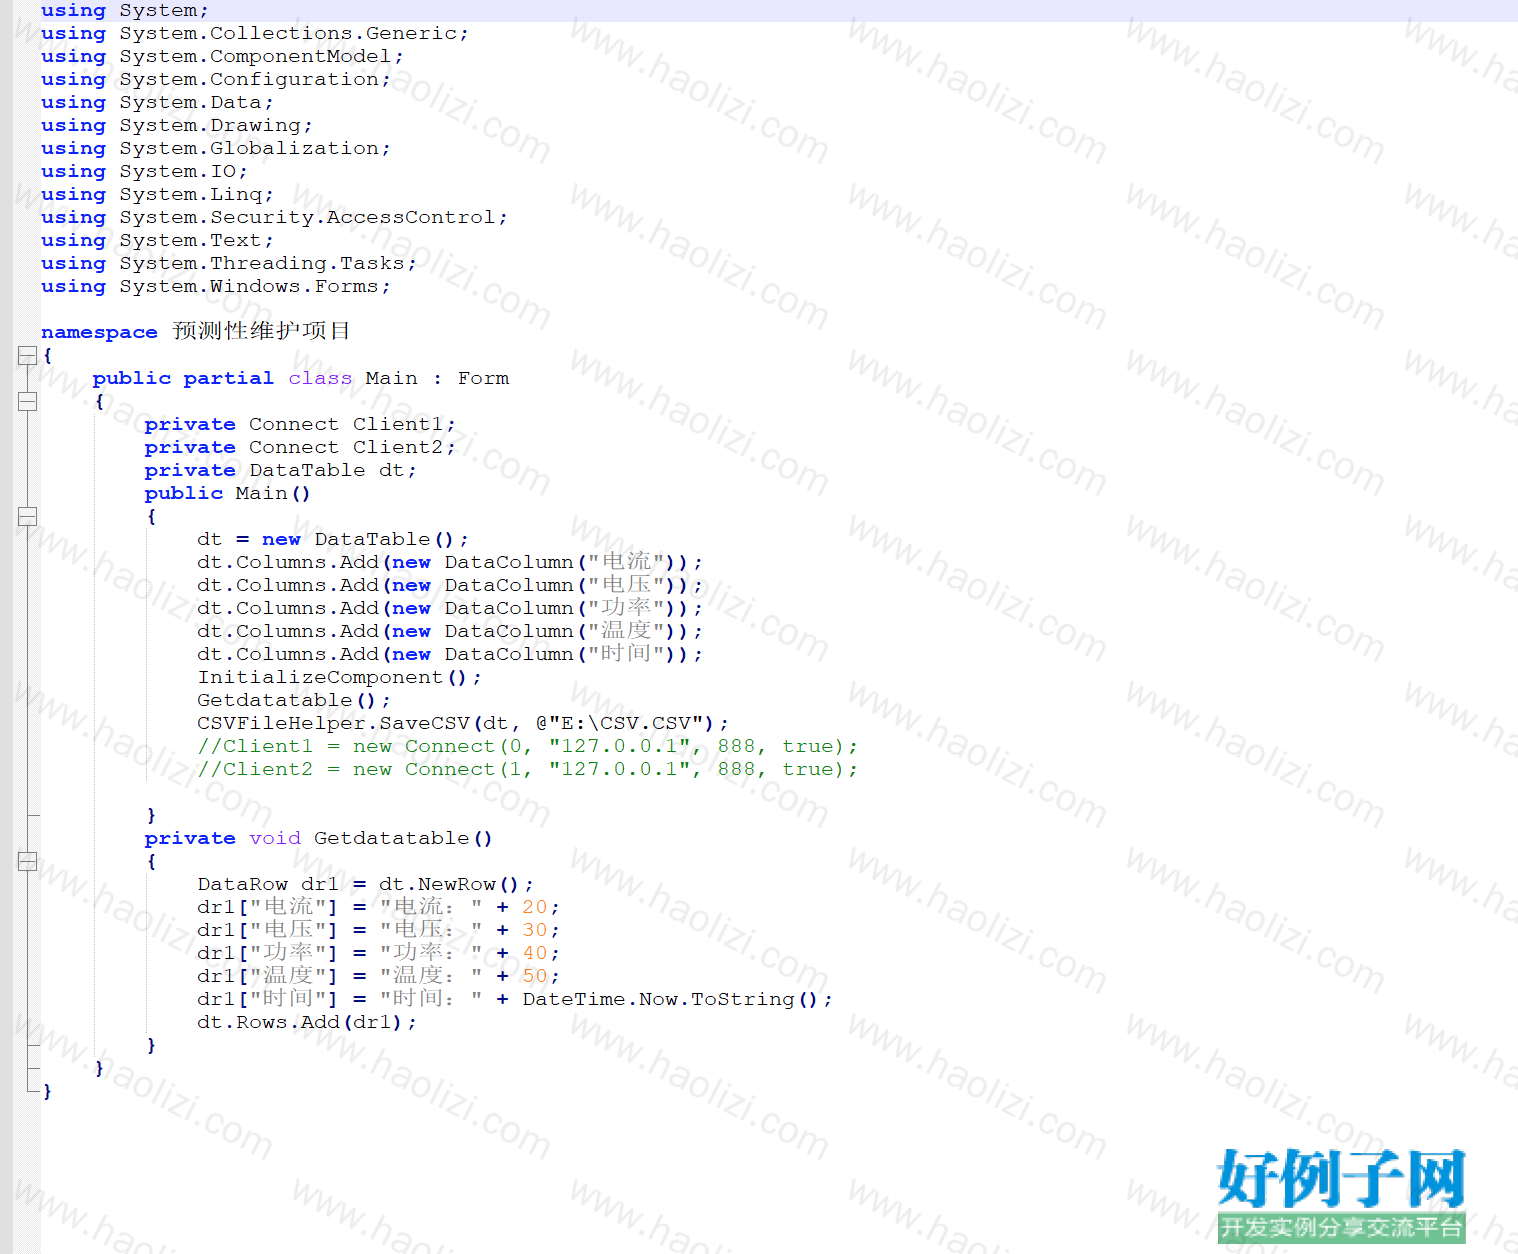Click the commented '//Client1 = new Connect' line
Viewport: 1518px width, 1254px height.
(x=527, y=746)
